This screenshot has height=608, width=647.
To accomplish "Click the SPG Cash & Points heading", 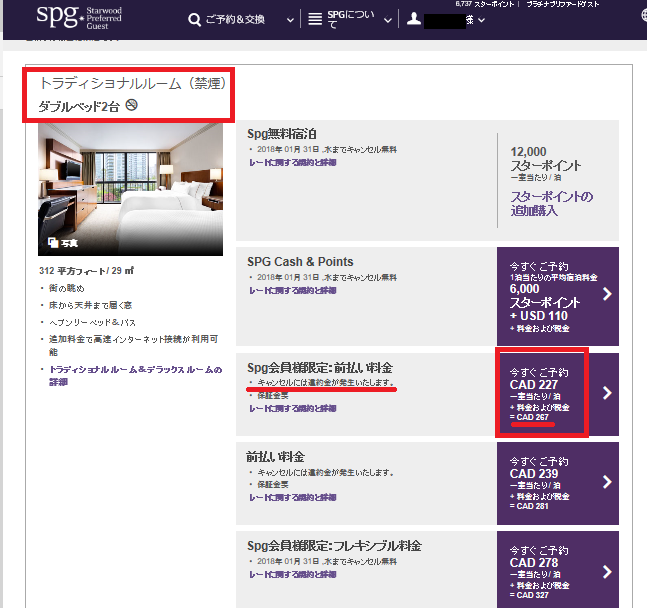I will (300, 262).
